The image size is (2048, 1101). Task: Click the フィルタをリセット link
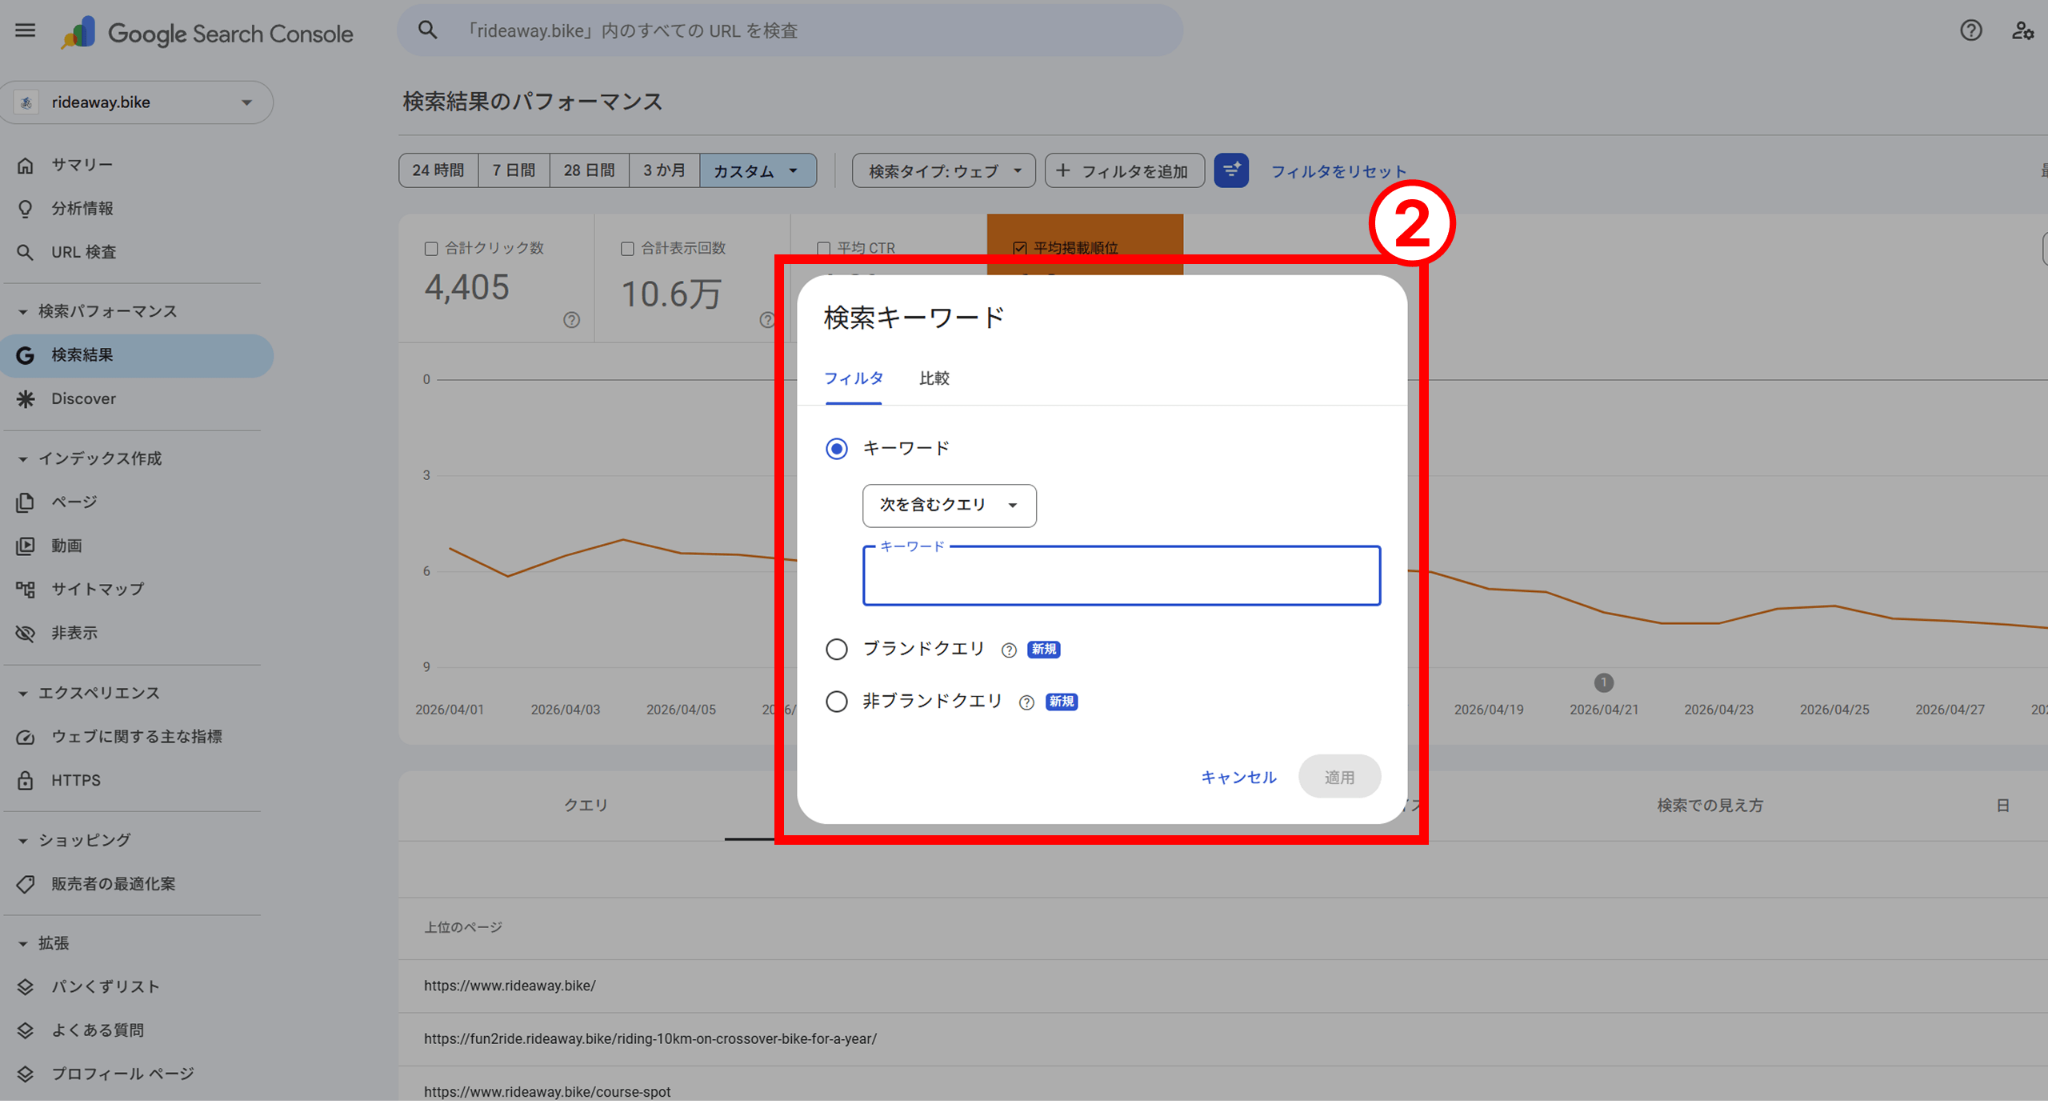pyautogui.click(x=1338, y=171)
